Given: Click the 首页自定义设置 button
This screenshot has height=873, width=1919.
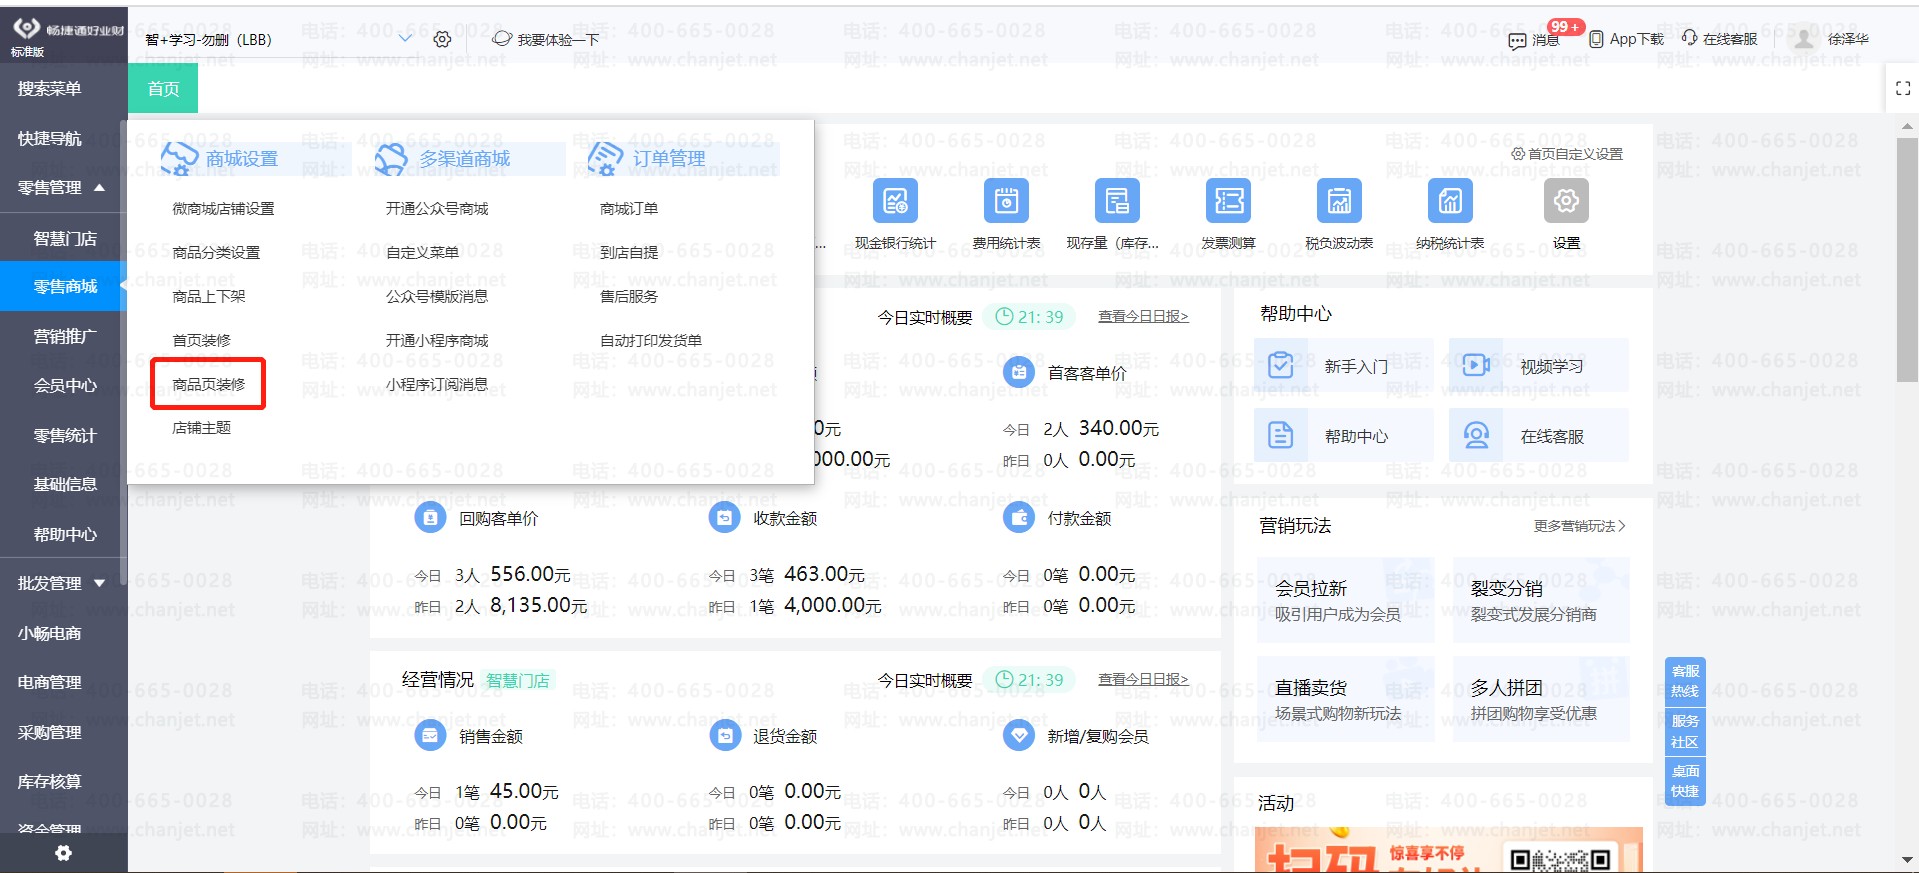Looking at the screenshot, I should tap(1567, 154).
